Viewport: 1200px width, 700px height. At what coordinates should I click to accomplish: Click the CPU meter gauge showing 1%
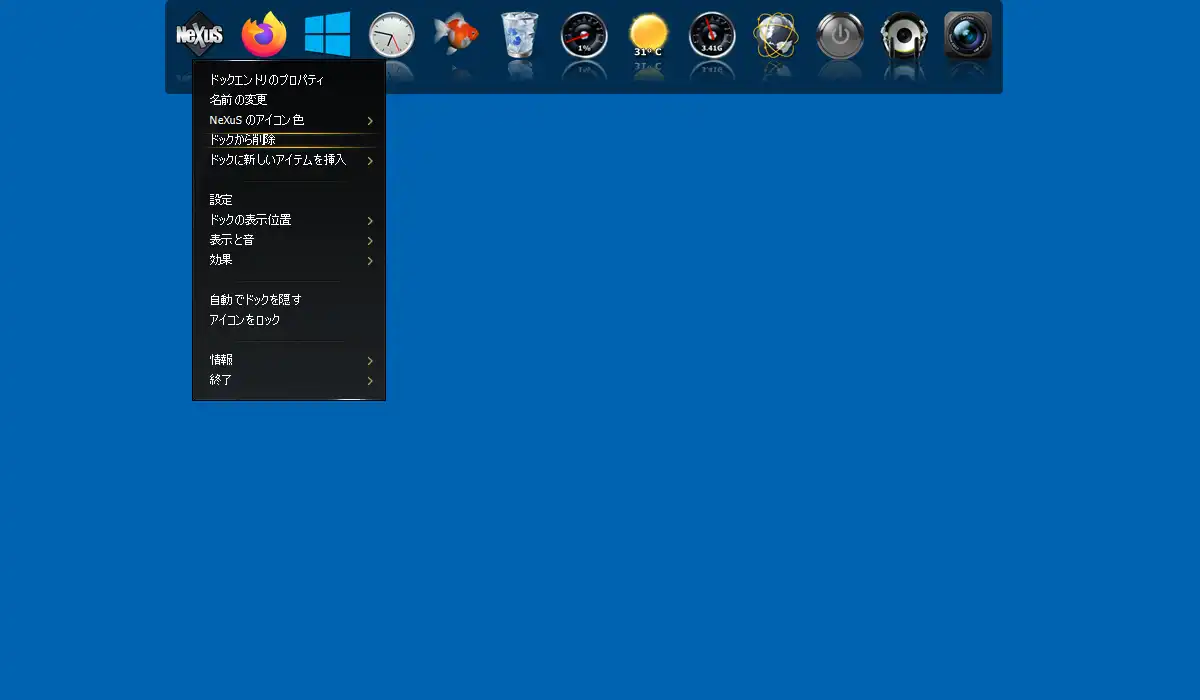[584, 36]
